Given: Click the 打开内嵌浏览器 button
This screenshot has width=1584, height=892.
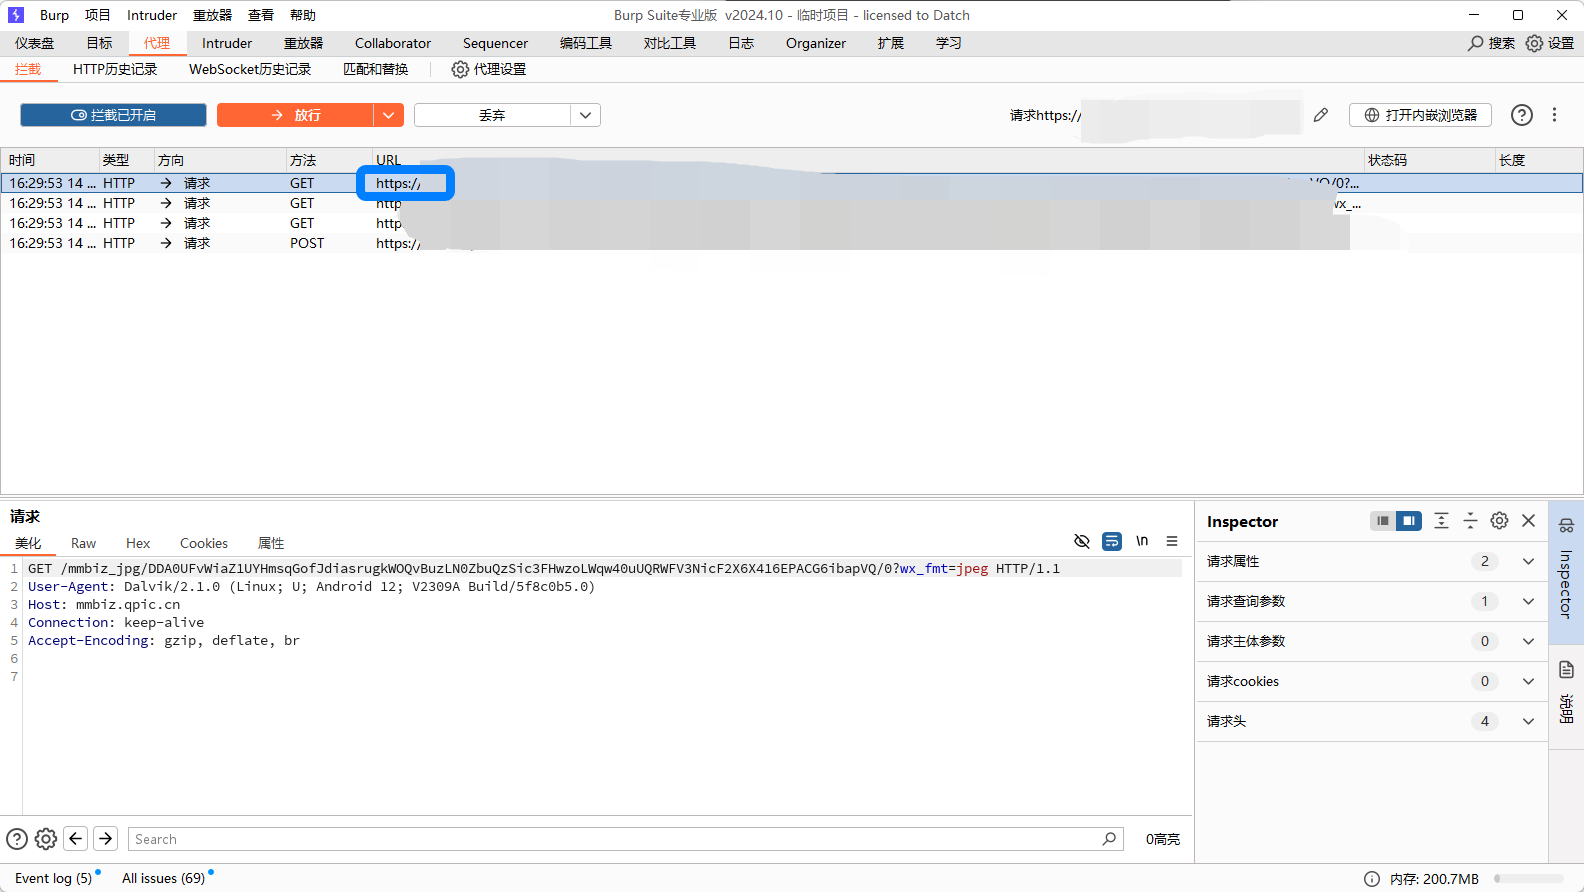Looking at the screenshot, I should tap(1420, 115).
